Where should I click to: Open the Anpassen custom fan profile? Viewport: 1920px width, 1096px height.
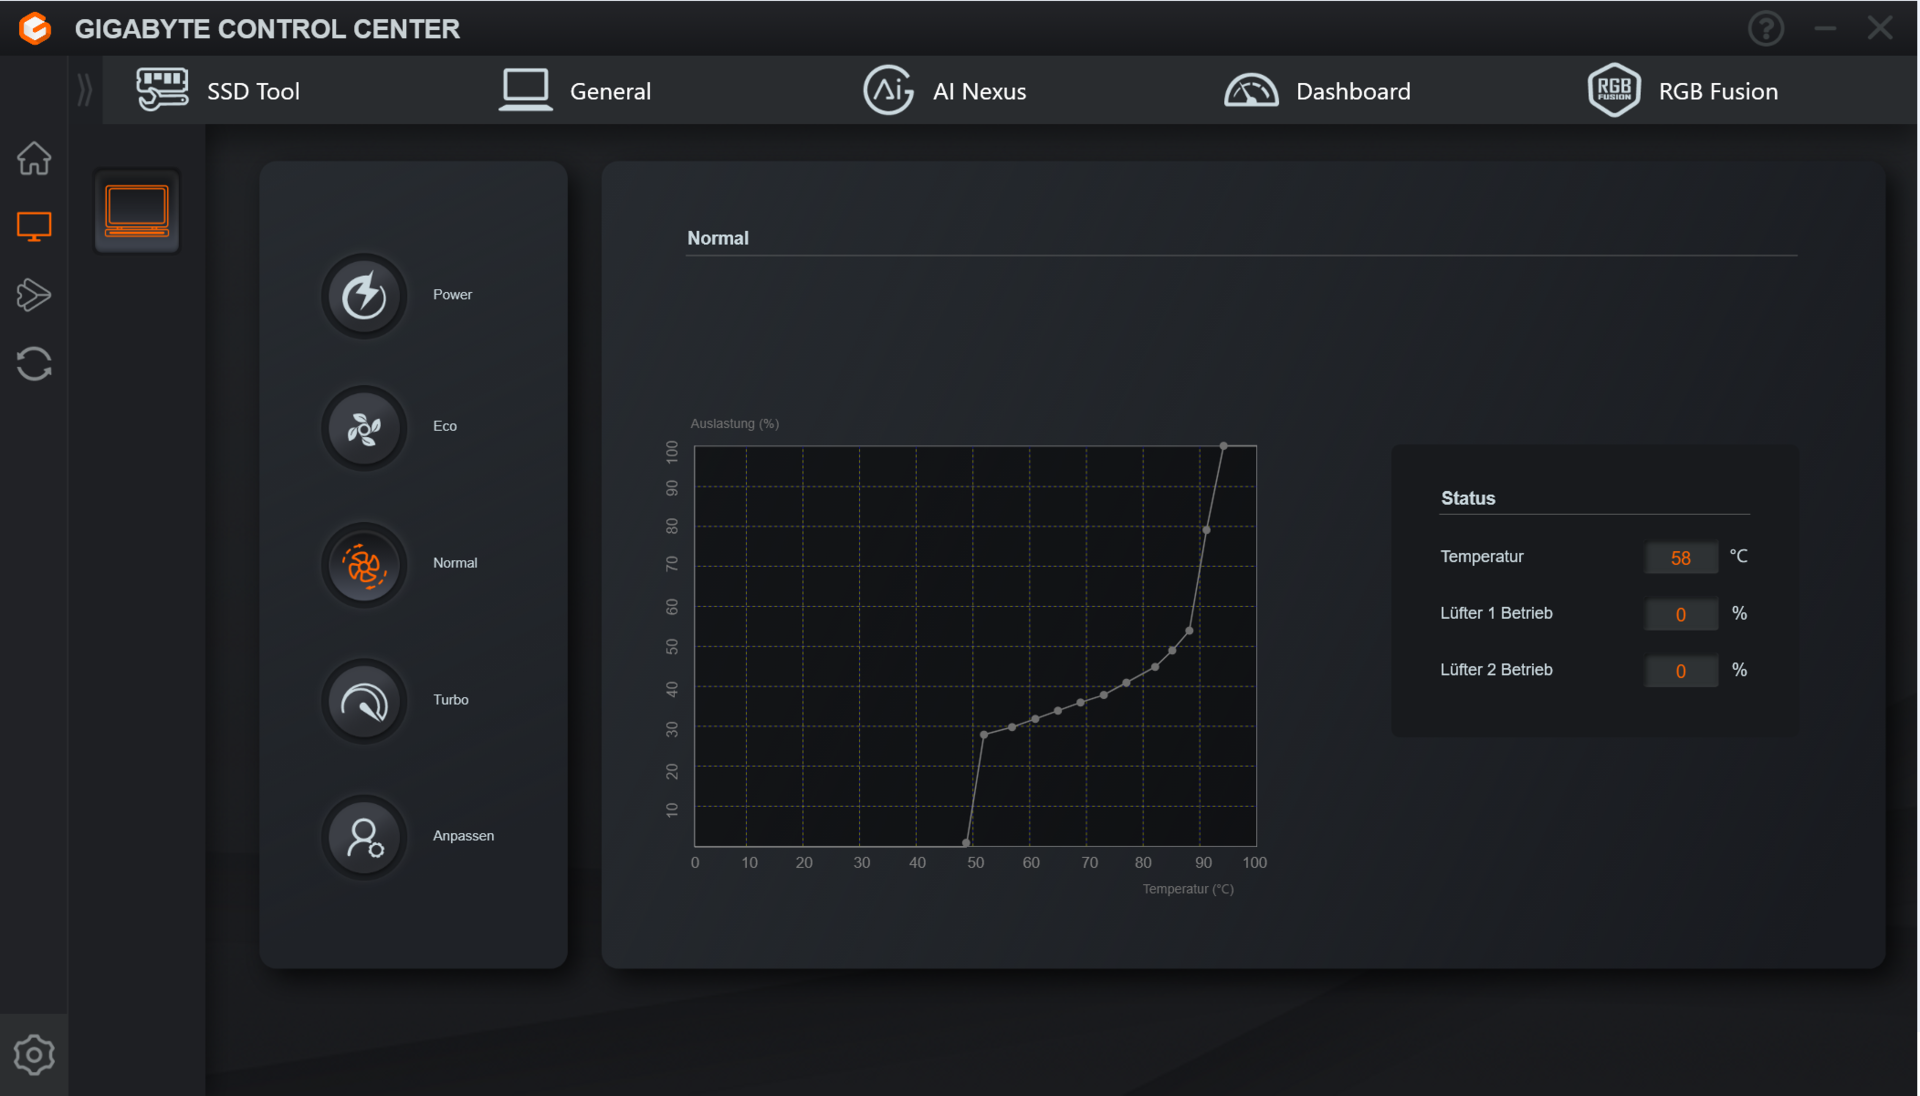(x=364, y=837)
